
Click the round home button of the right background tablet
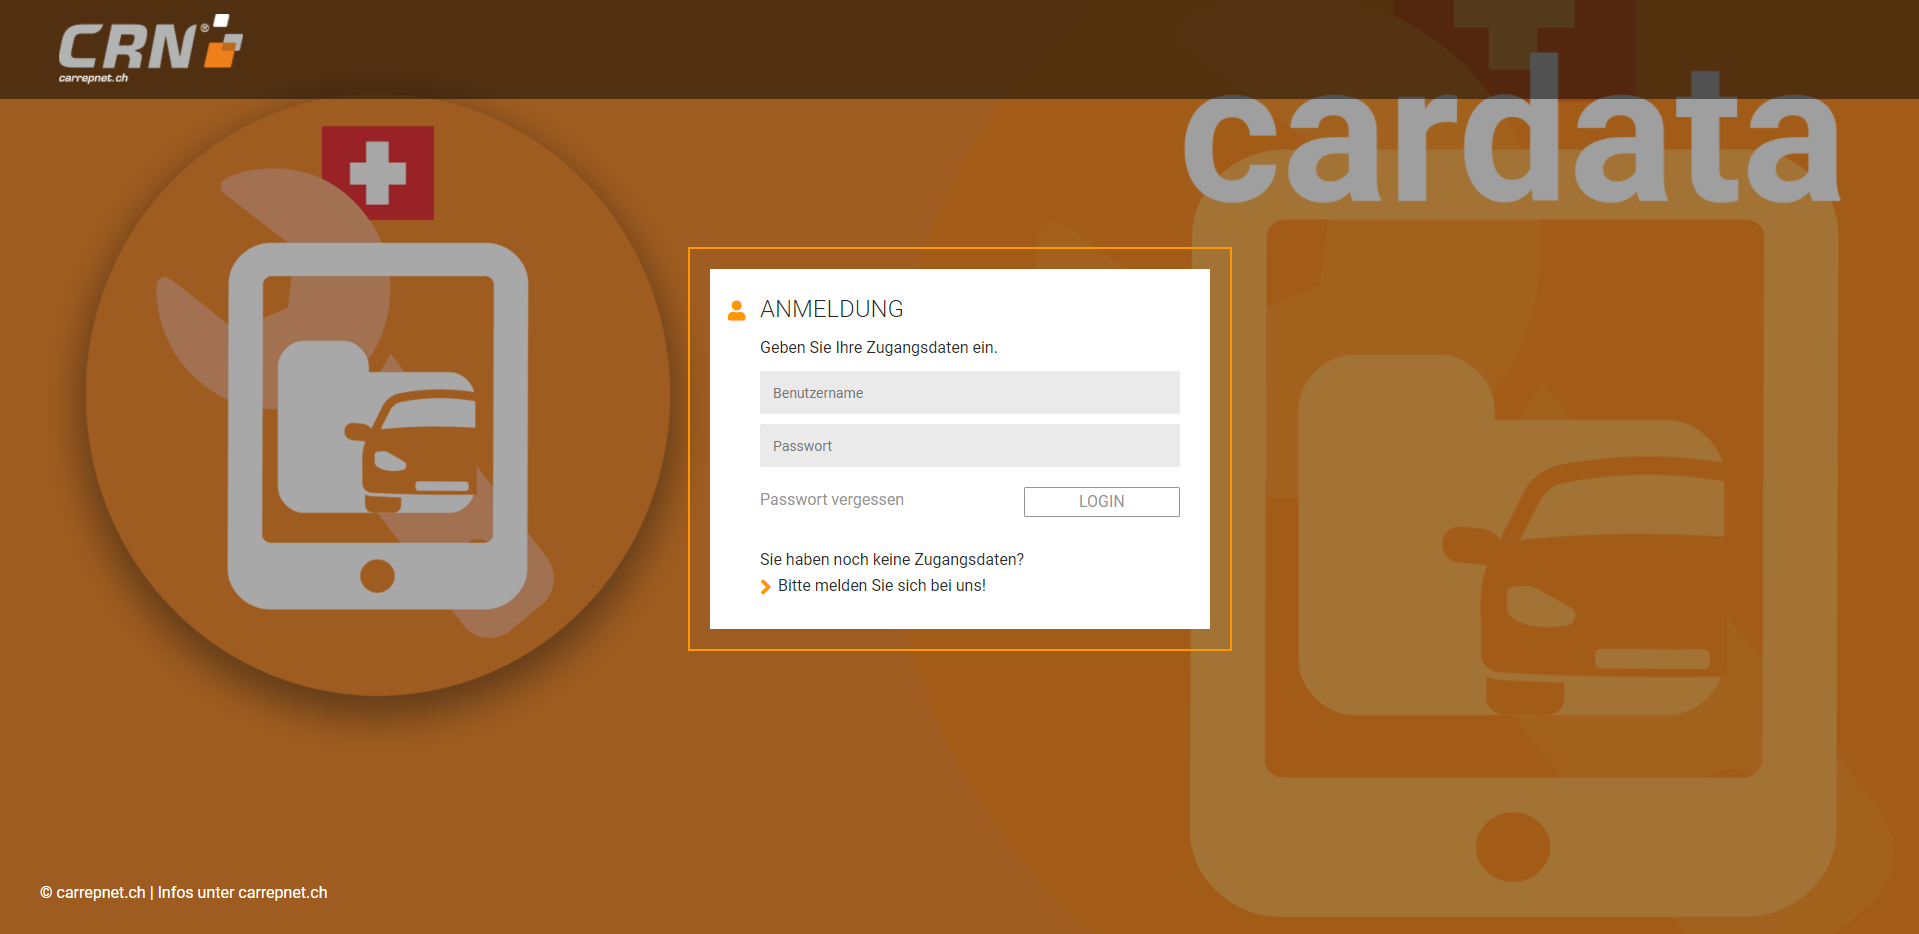coord(1512,846)
